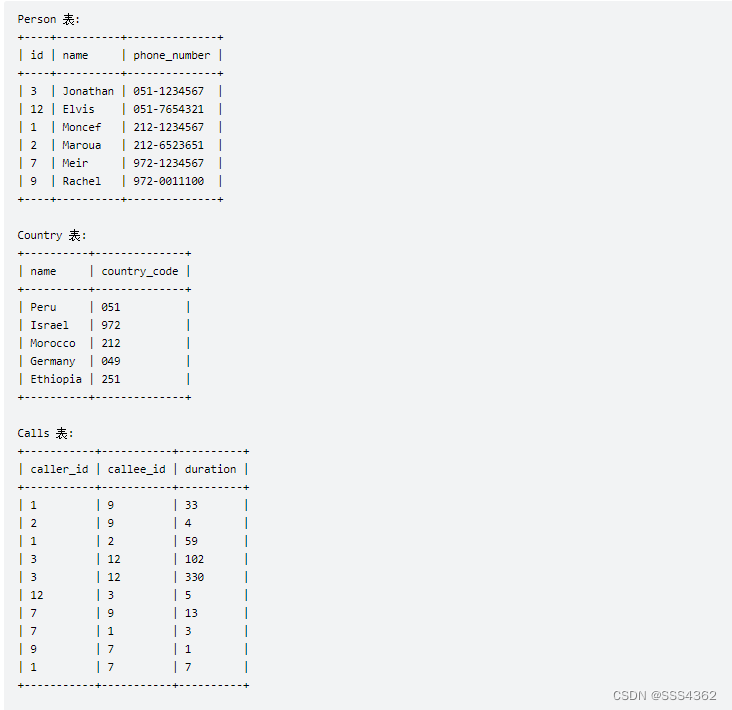Click the name Rachel in the Person table
This screenshot has height=710, width=732.
pyautogui.click(x=81, y=181)
